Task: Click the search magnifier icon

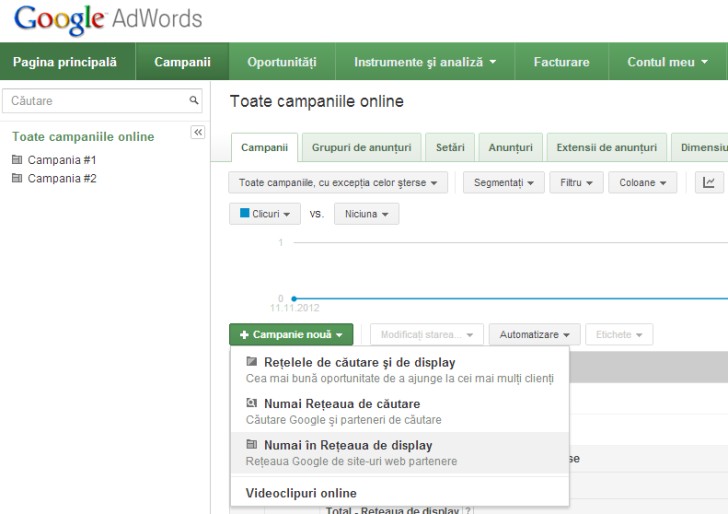Action: 194,101
